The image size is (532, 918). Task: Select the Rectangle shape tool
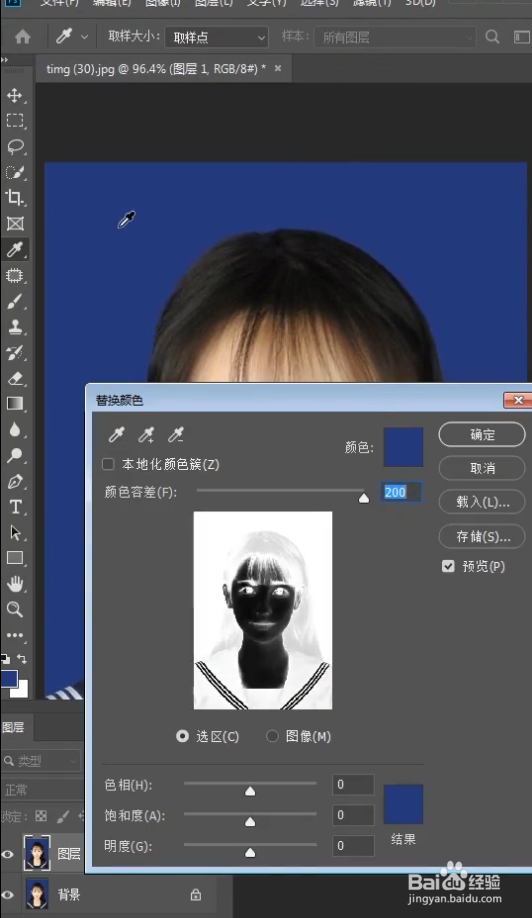[x=15, y=558]
